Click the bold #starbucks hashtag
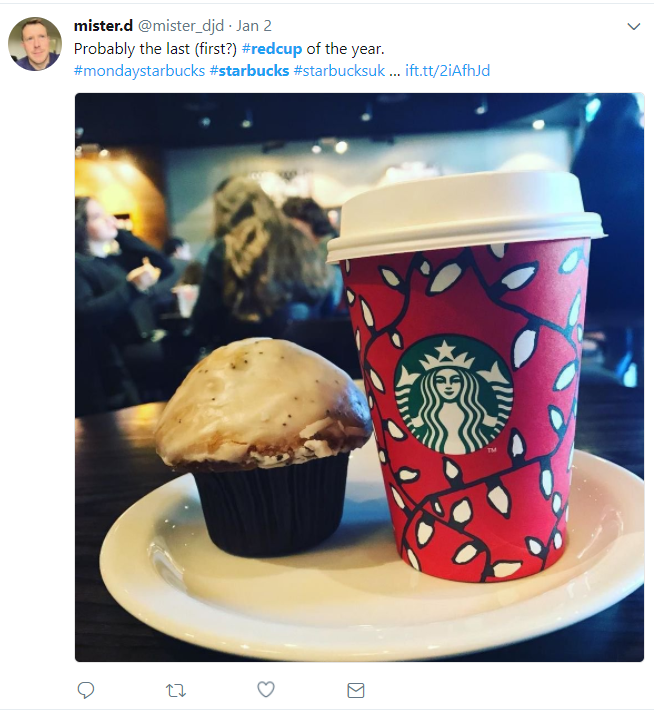 tap(249, 71)
